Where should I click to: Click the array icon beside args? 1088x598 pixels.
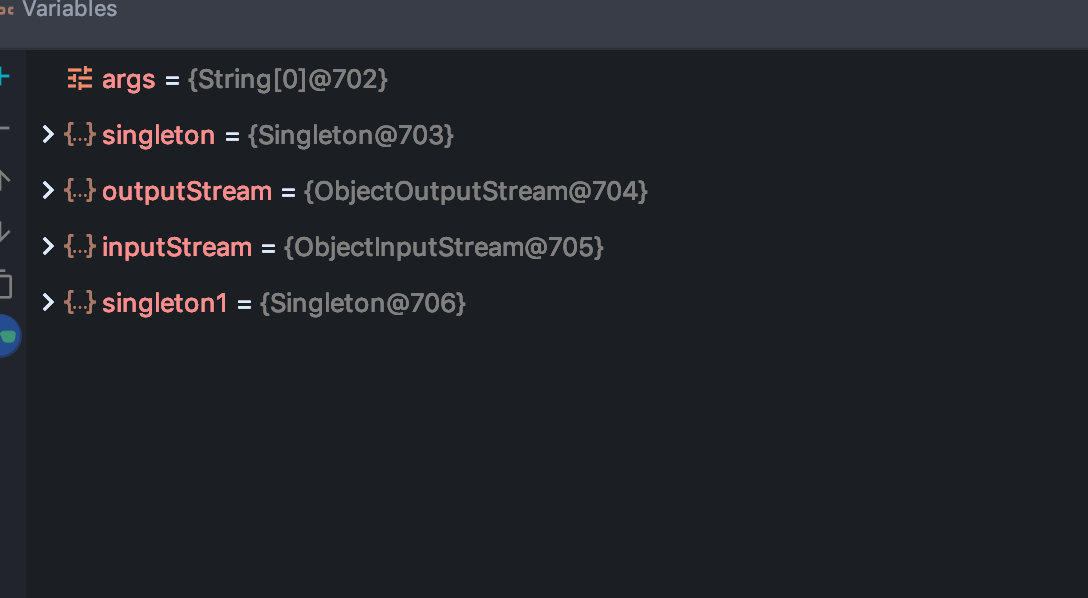coord(80,78)
